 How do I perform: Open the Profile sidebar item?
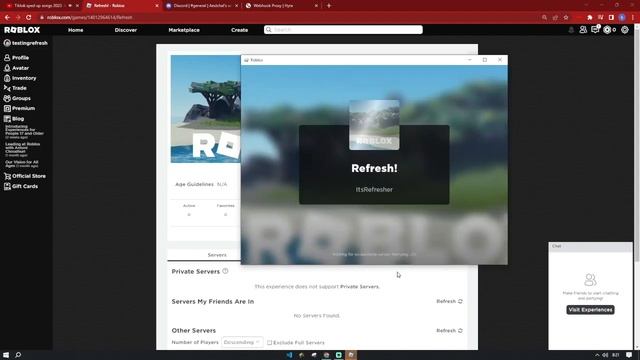(x=16, y=58)
